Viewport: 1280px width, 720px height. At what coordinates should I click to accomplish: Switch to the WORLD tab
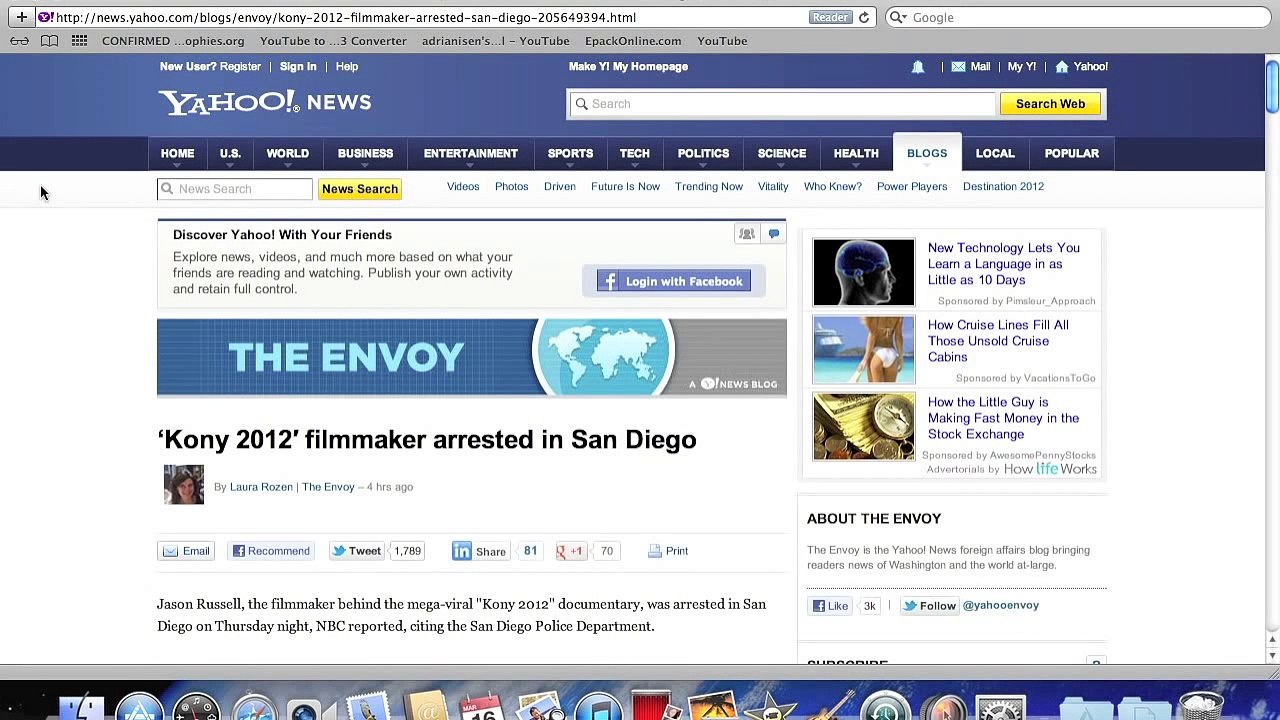287,154
